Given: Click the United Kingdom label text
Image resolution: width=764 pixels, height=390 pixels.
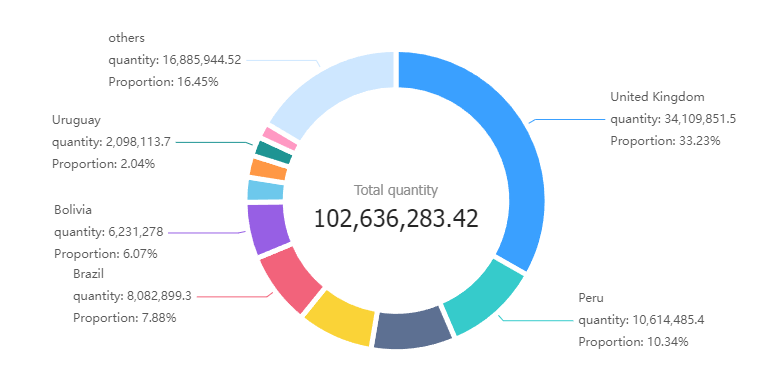Looking at the screenshot, I should tap(657, 97).
